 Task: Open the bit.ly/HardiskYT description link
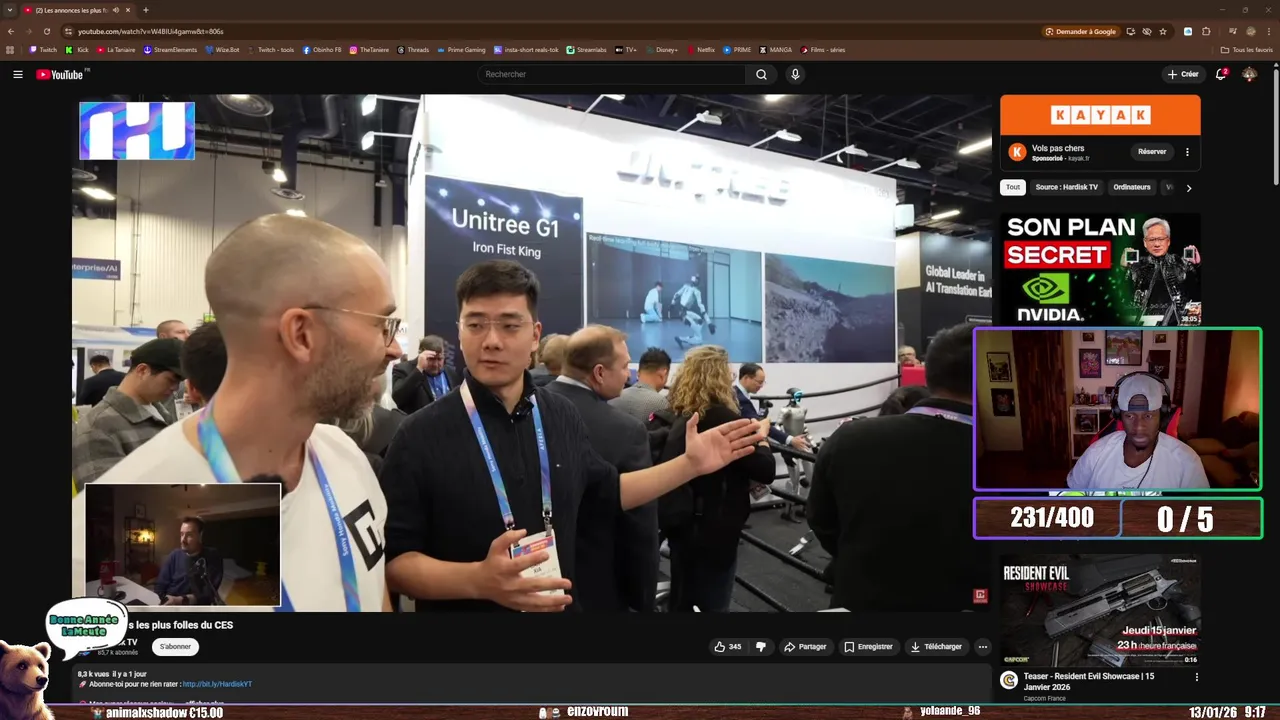click(x=217, y=685)
